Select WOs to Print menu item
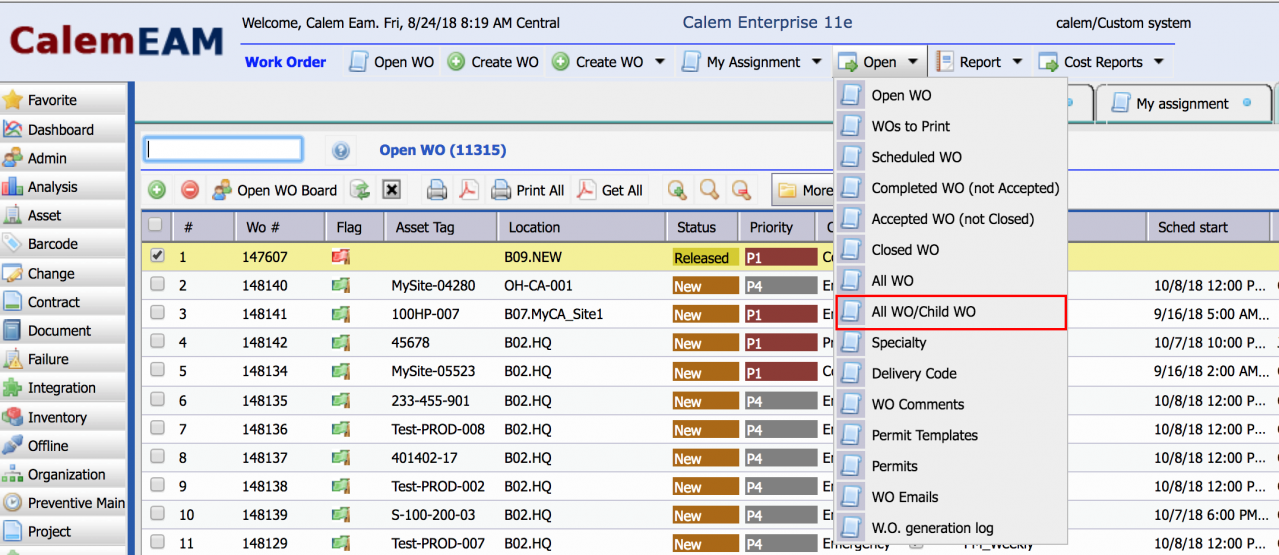1279x555 pixels. (x=951, y=127)
